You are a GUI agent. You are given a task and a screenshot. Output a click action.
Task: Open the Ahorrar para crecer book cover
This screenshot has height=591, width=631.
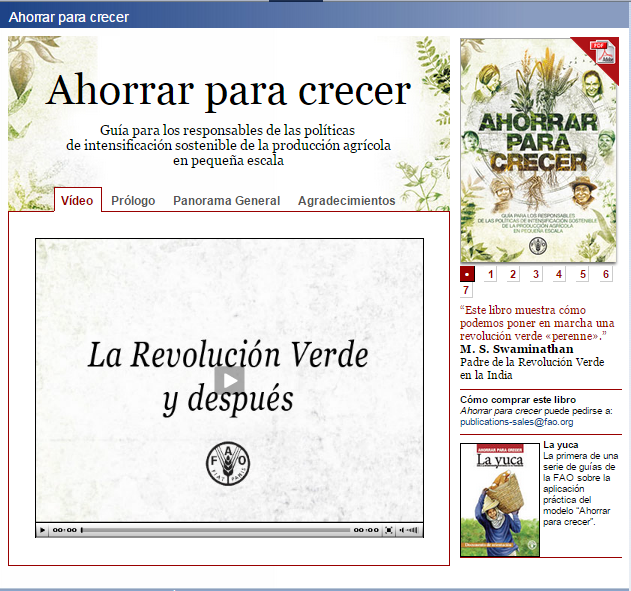[538, 150]
